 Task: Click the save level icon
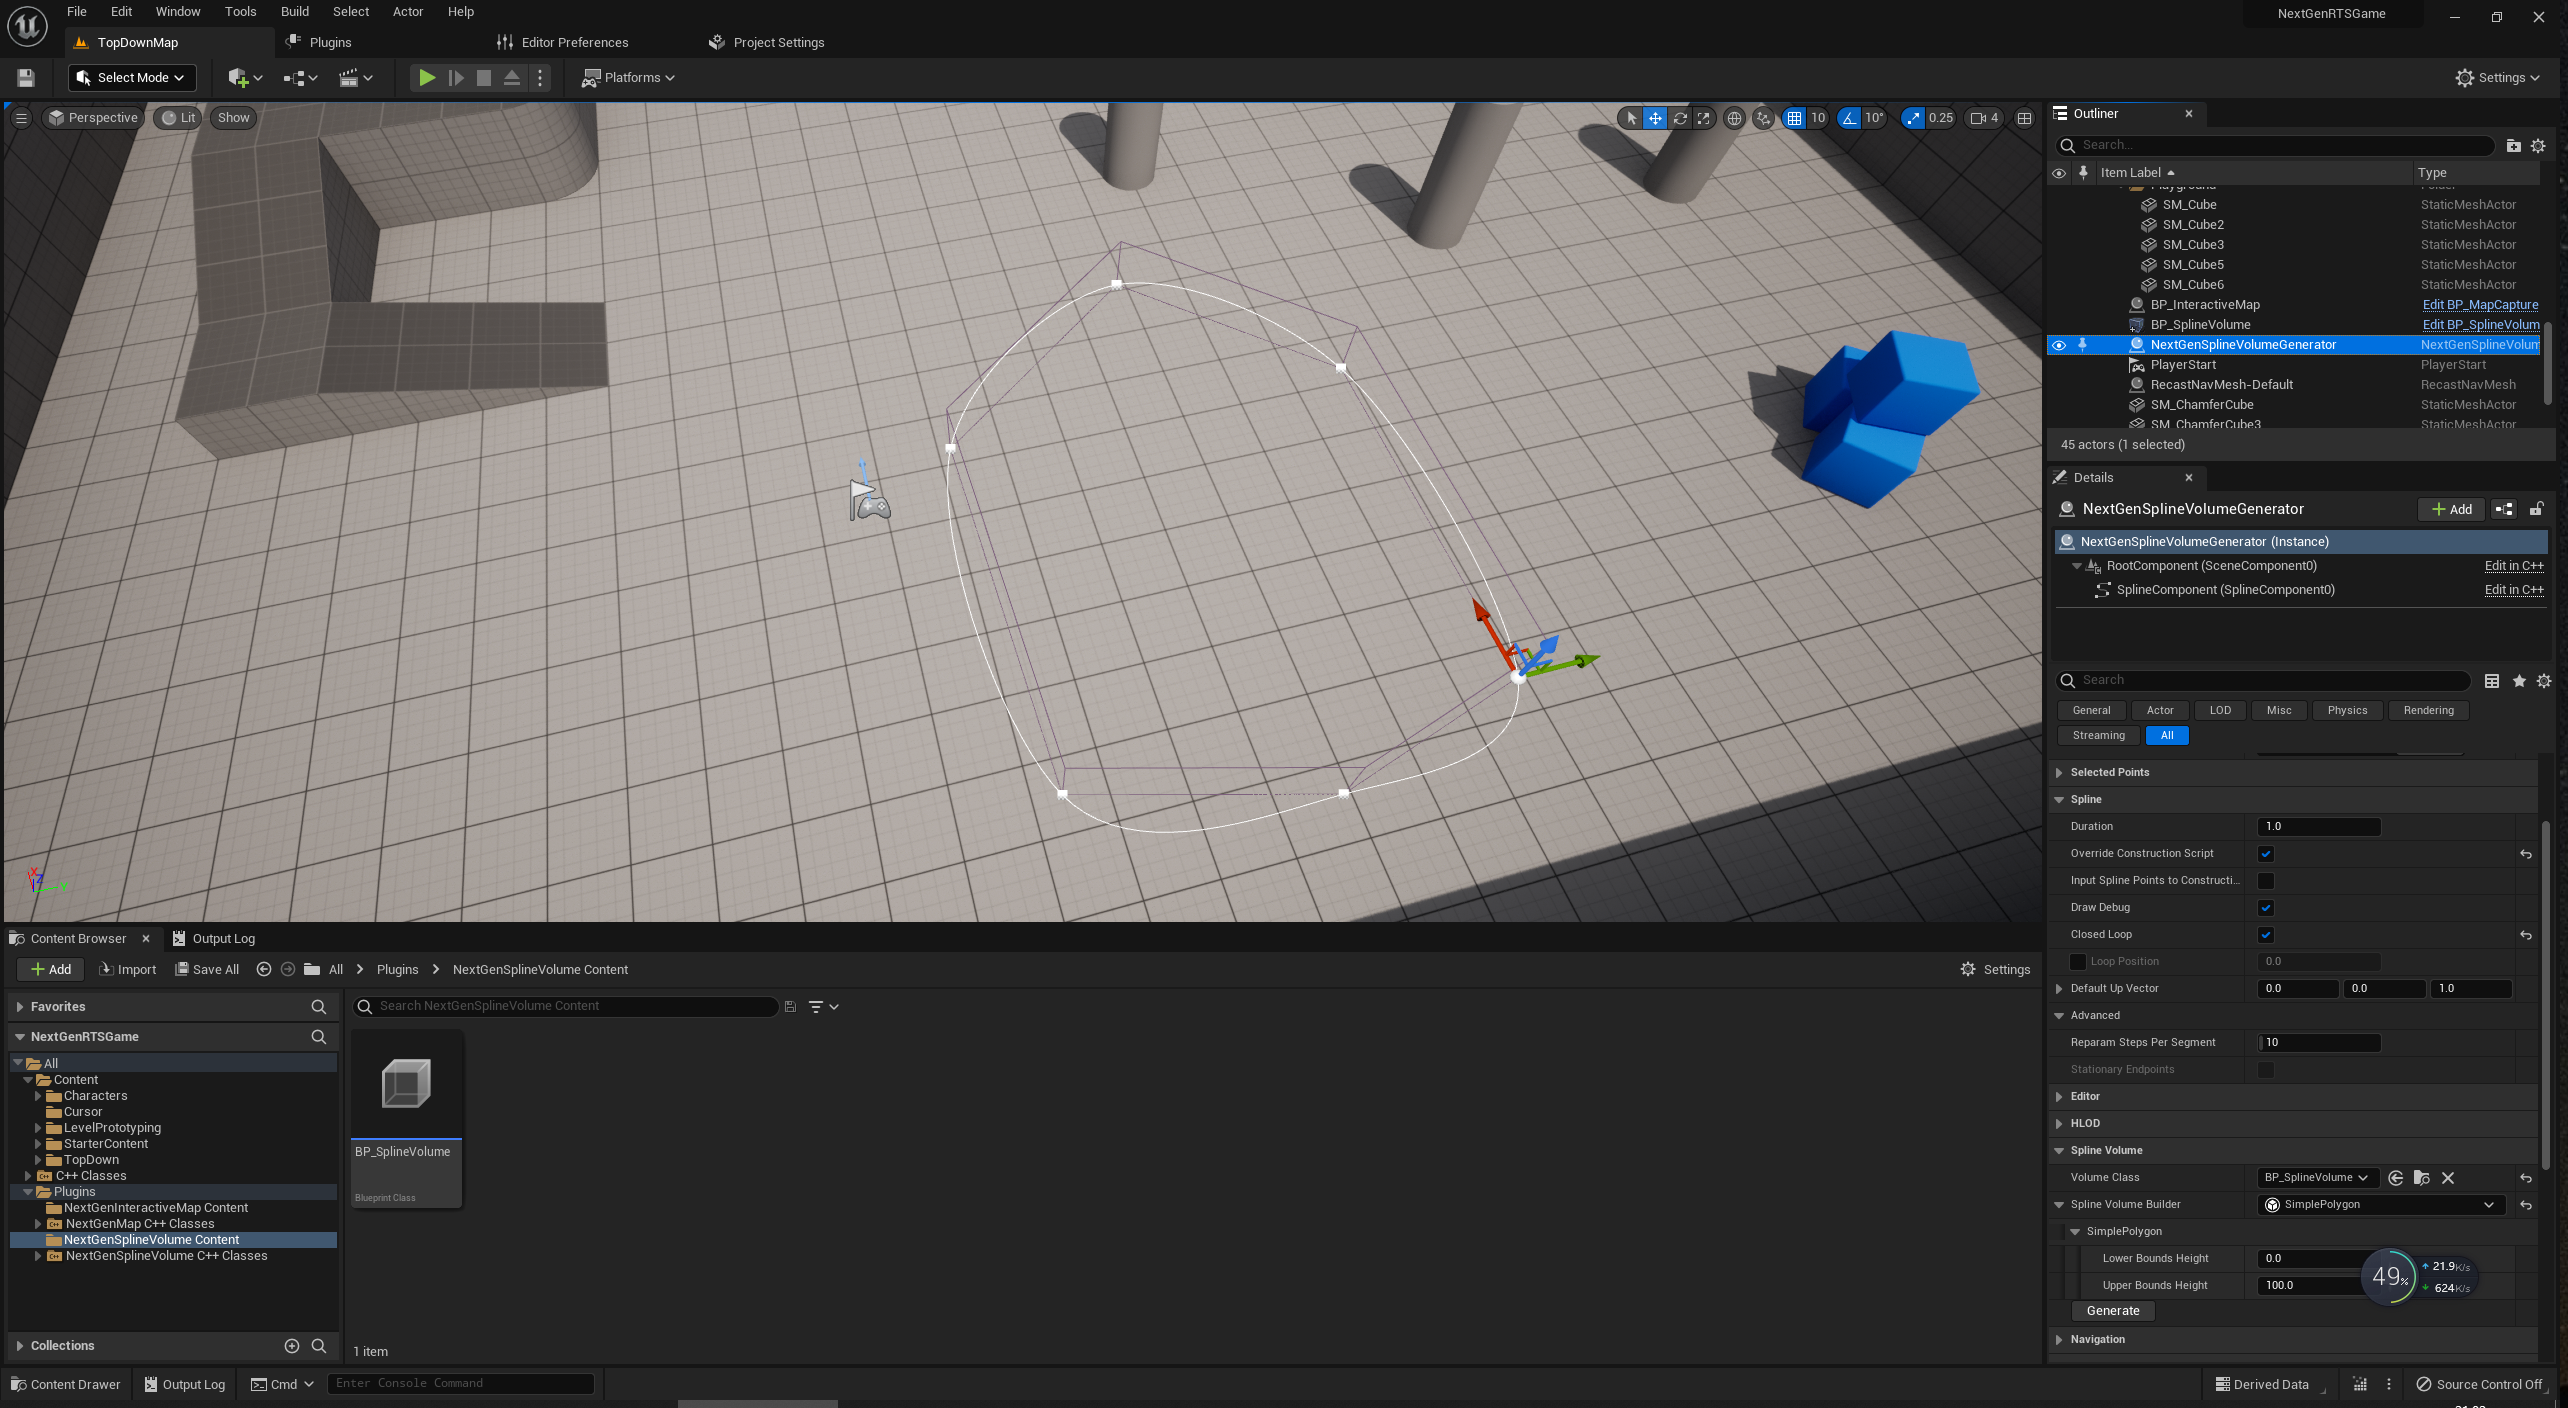(x=26, y=78)
